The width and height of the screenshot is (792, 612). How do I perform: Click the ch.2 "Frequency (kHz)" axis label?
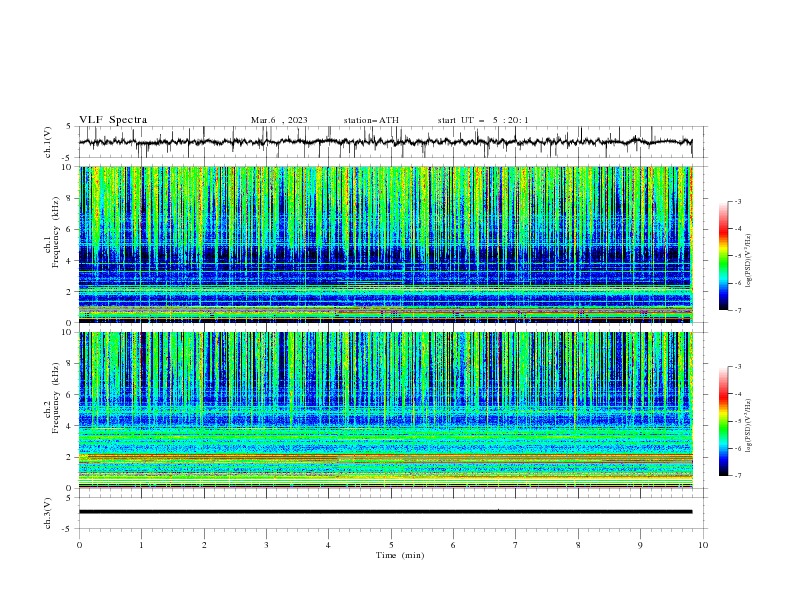coord(56,398)
